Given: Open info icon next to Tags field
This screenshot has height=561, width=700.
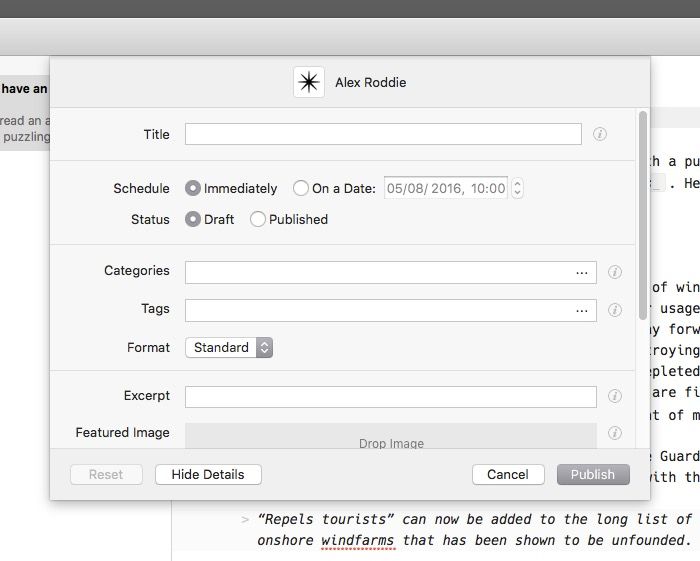Looking at the screenshot, I should (x=615, y=310).
